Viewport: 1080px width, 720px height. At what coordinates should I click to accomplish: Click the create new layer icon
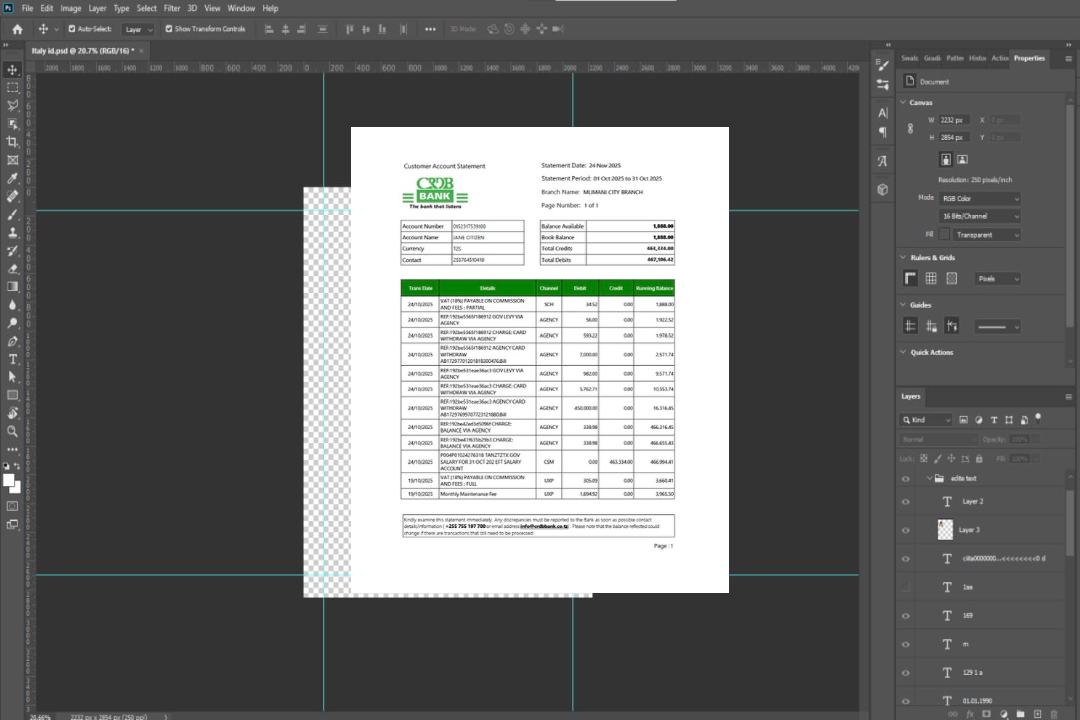coord(1037,714)
